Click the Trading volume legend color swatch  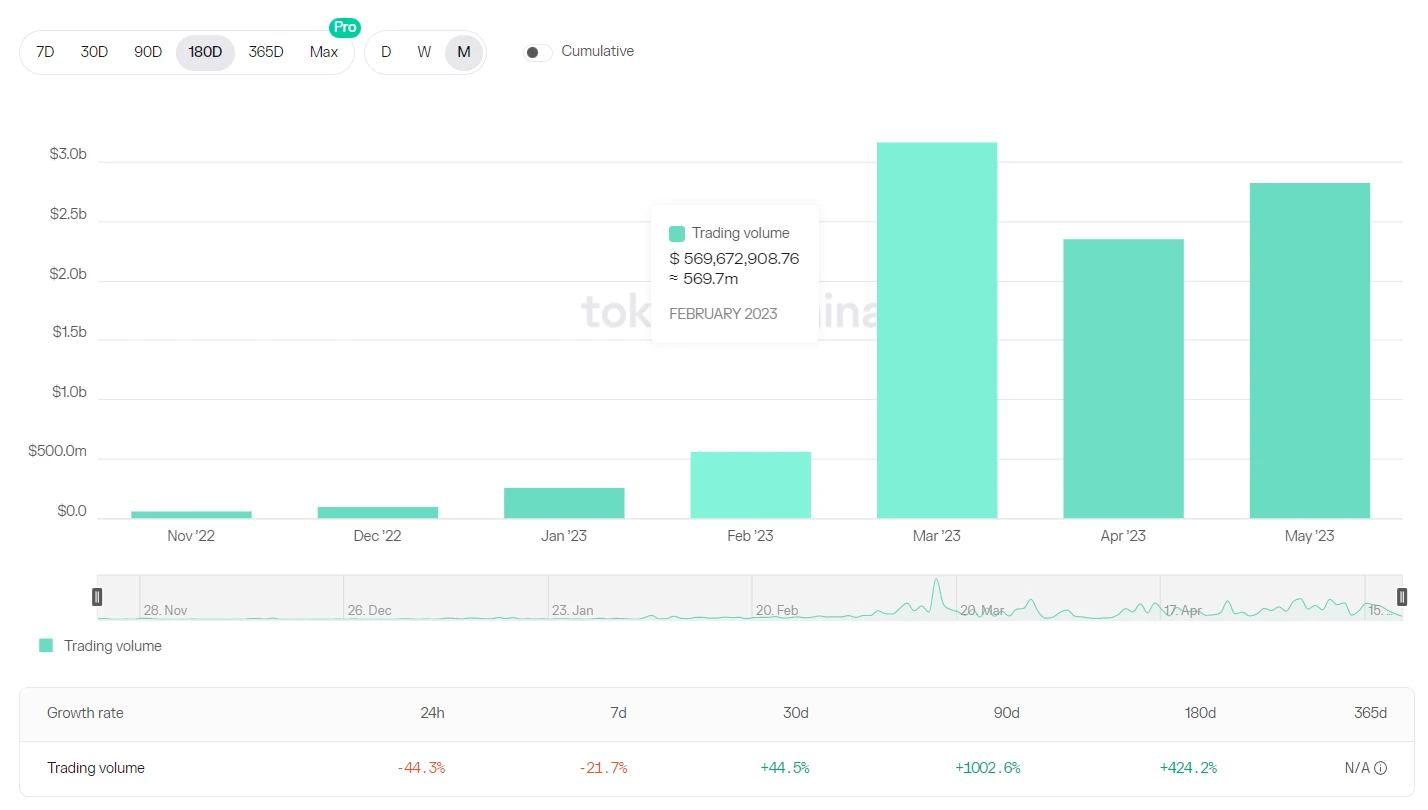(46, 645)
